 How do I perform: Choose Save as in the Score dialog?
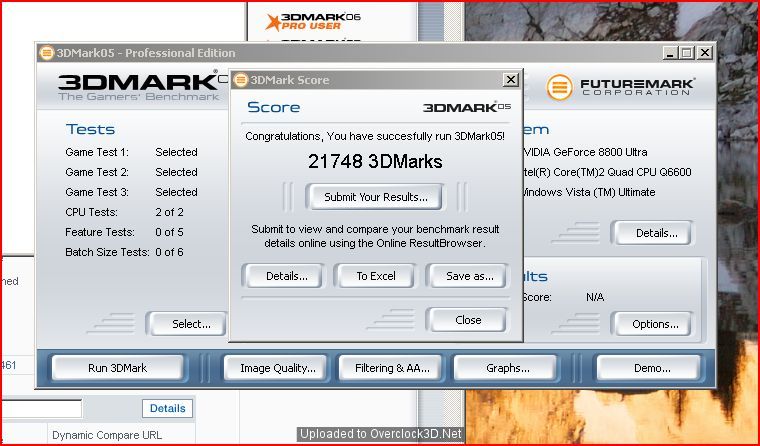(x=468, y=276)
